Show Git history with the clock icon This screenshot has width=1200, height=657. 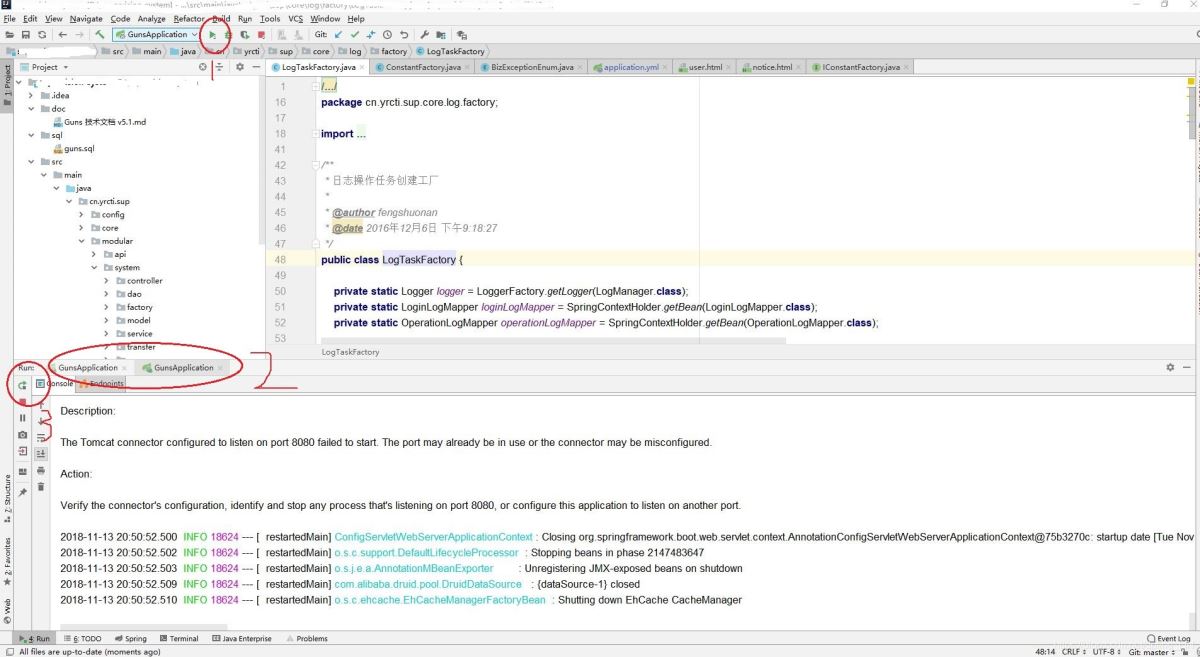pos(387,34)
